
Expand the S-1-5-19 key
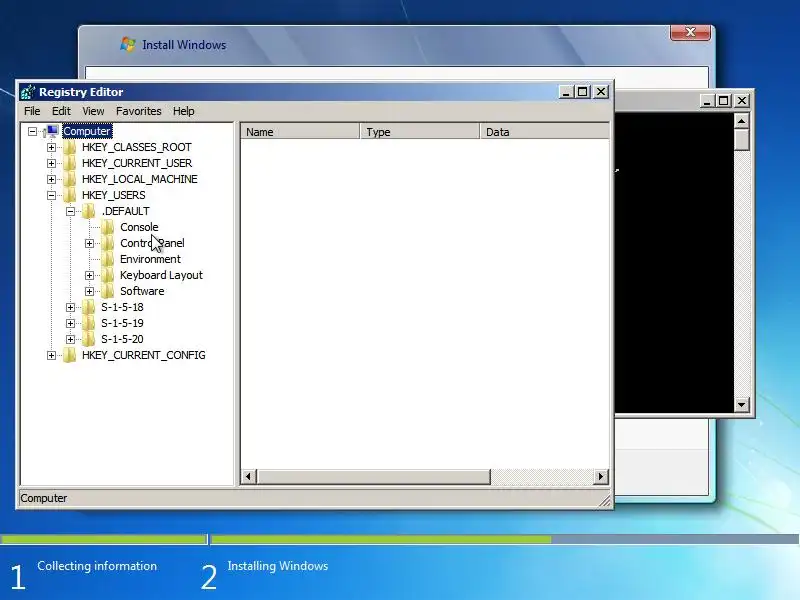(70, 323)
